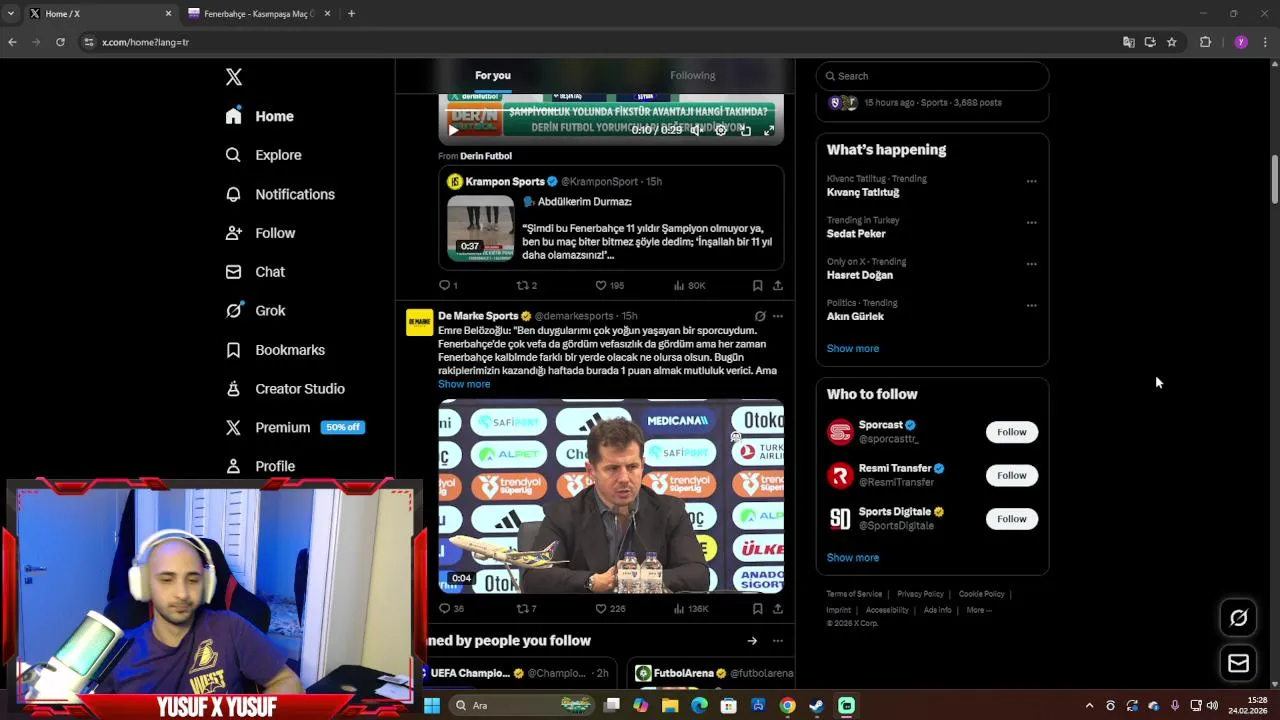Expand De Marke post with Show more

pos(464,384)
